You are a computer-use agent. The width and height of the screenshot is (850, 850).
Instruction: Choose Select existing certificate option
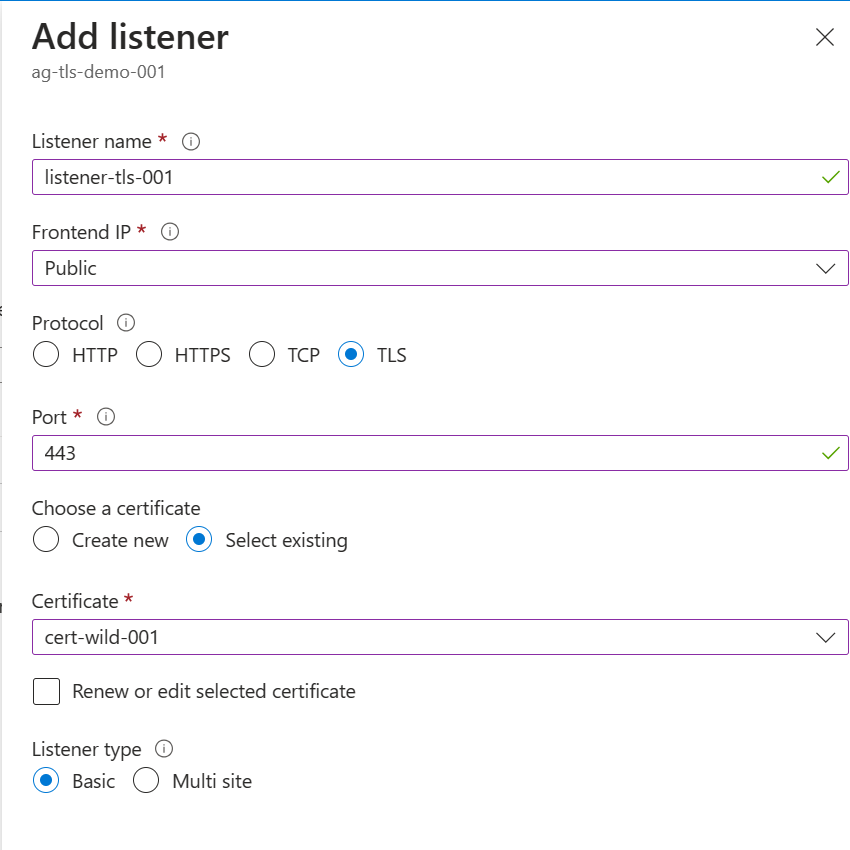(199, 539)
